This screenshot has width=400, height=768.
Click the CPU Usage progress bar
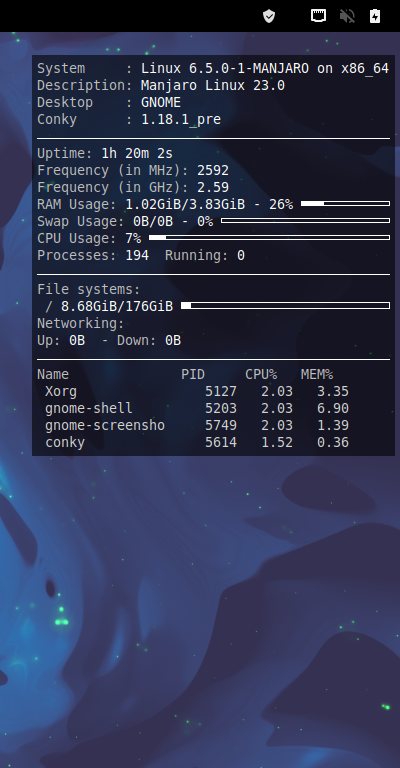tap(269, 238)
